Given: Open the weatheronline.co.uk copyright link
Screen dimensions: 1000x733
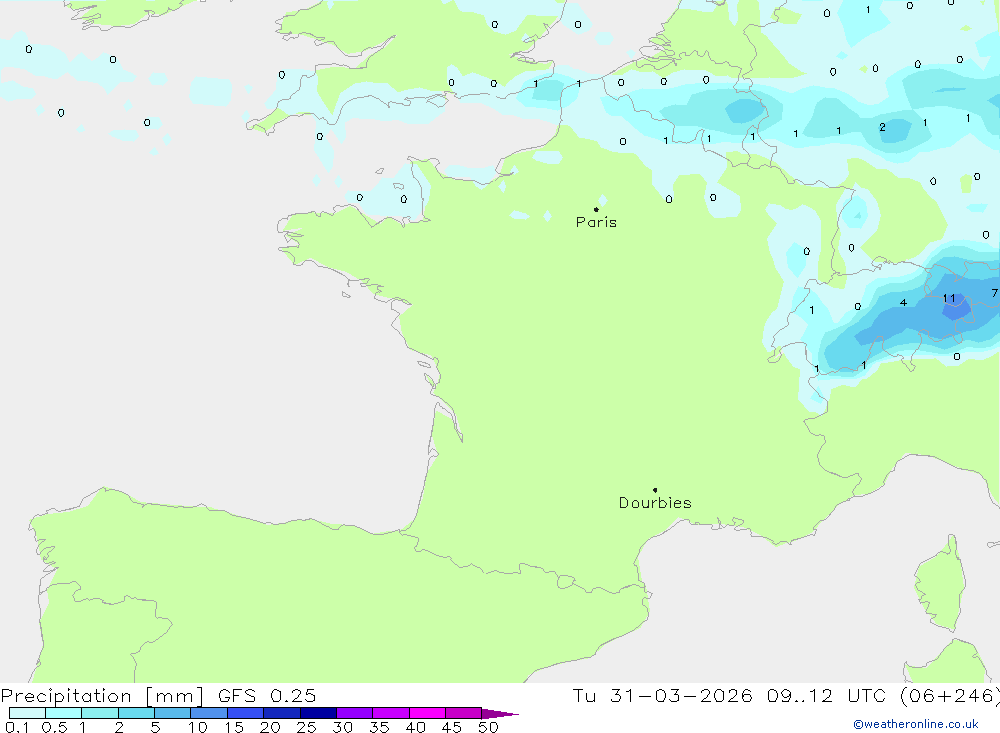Looking at the screenshot, I should point(916,724).
